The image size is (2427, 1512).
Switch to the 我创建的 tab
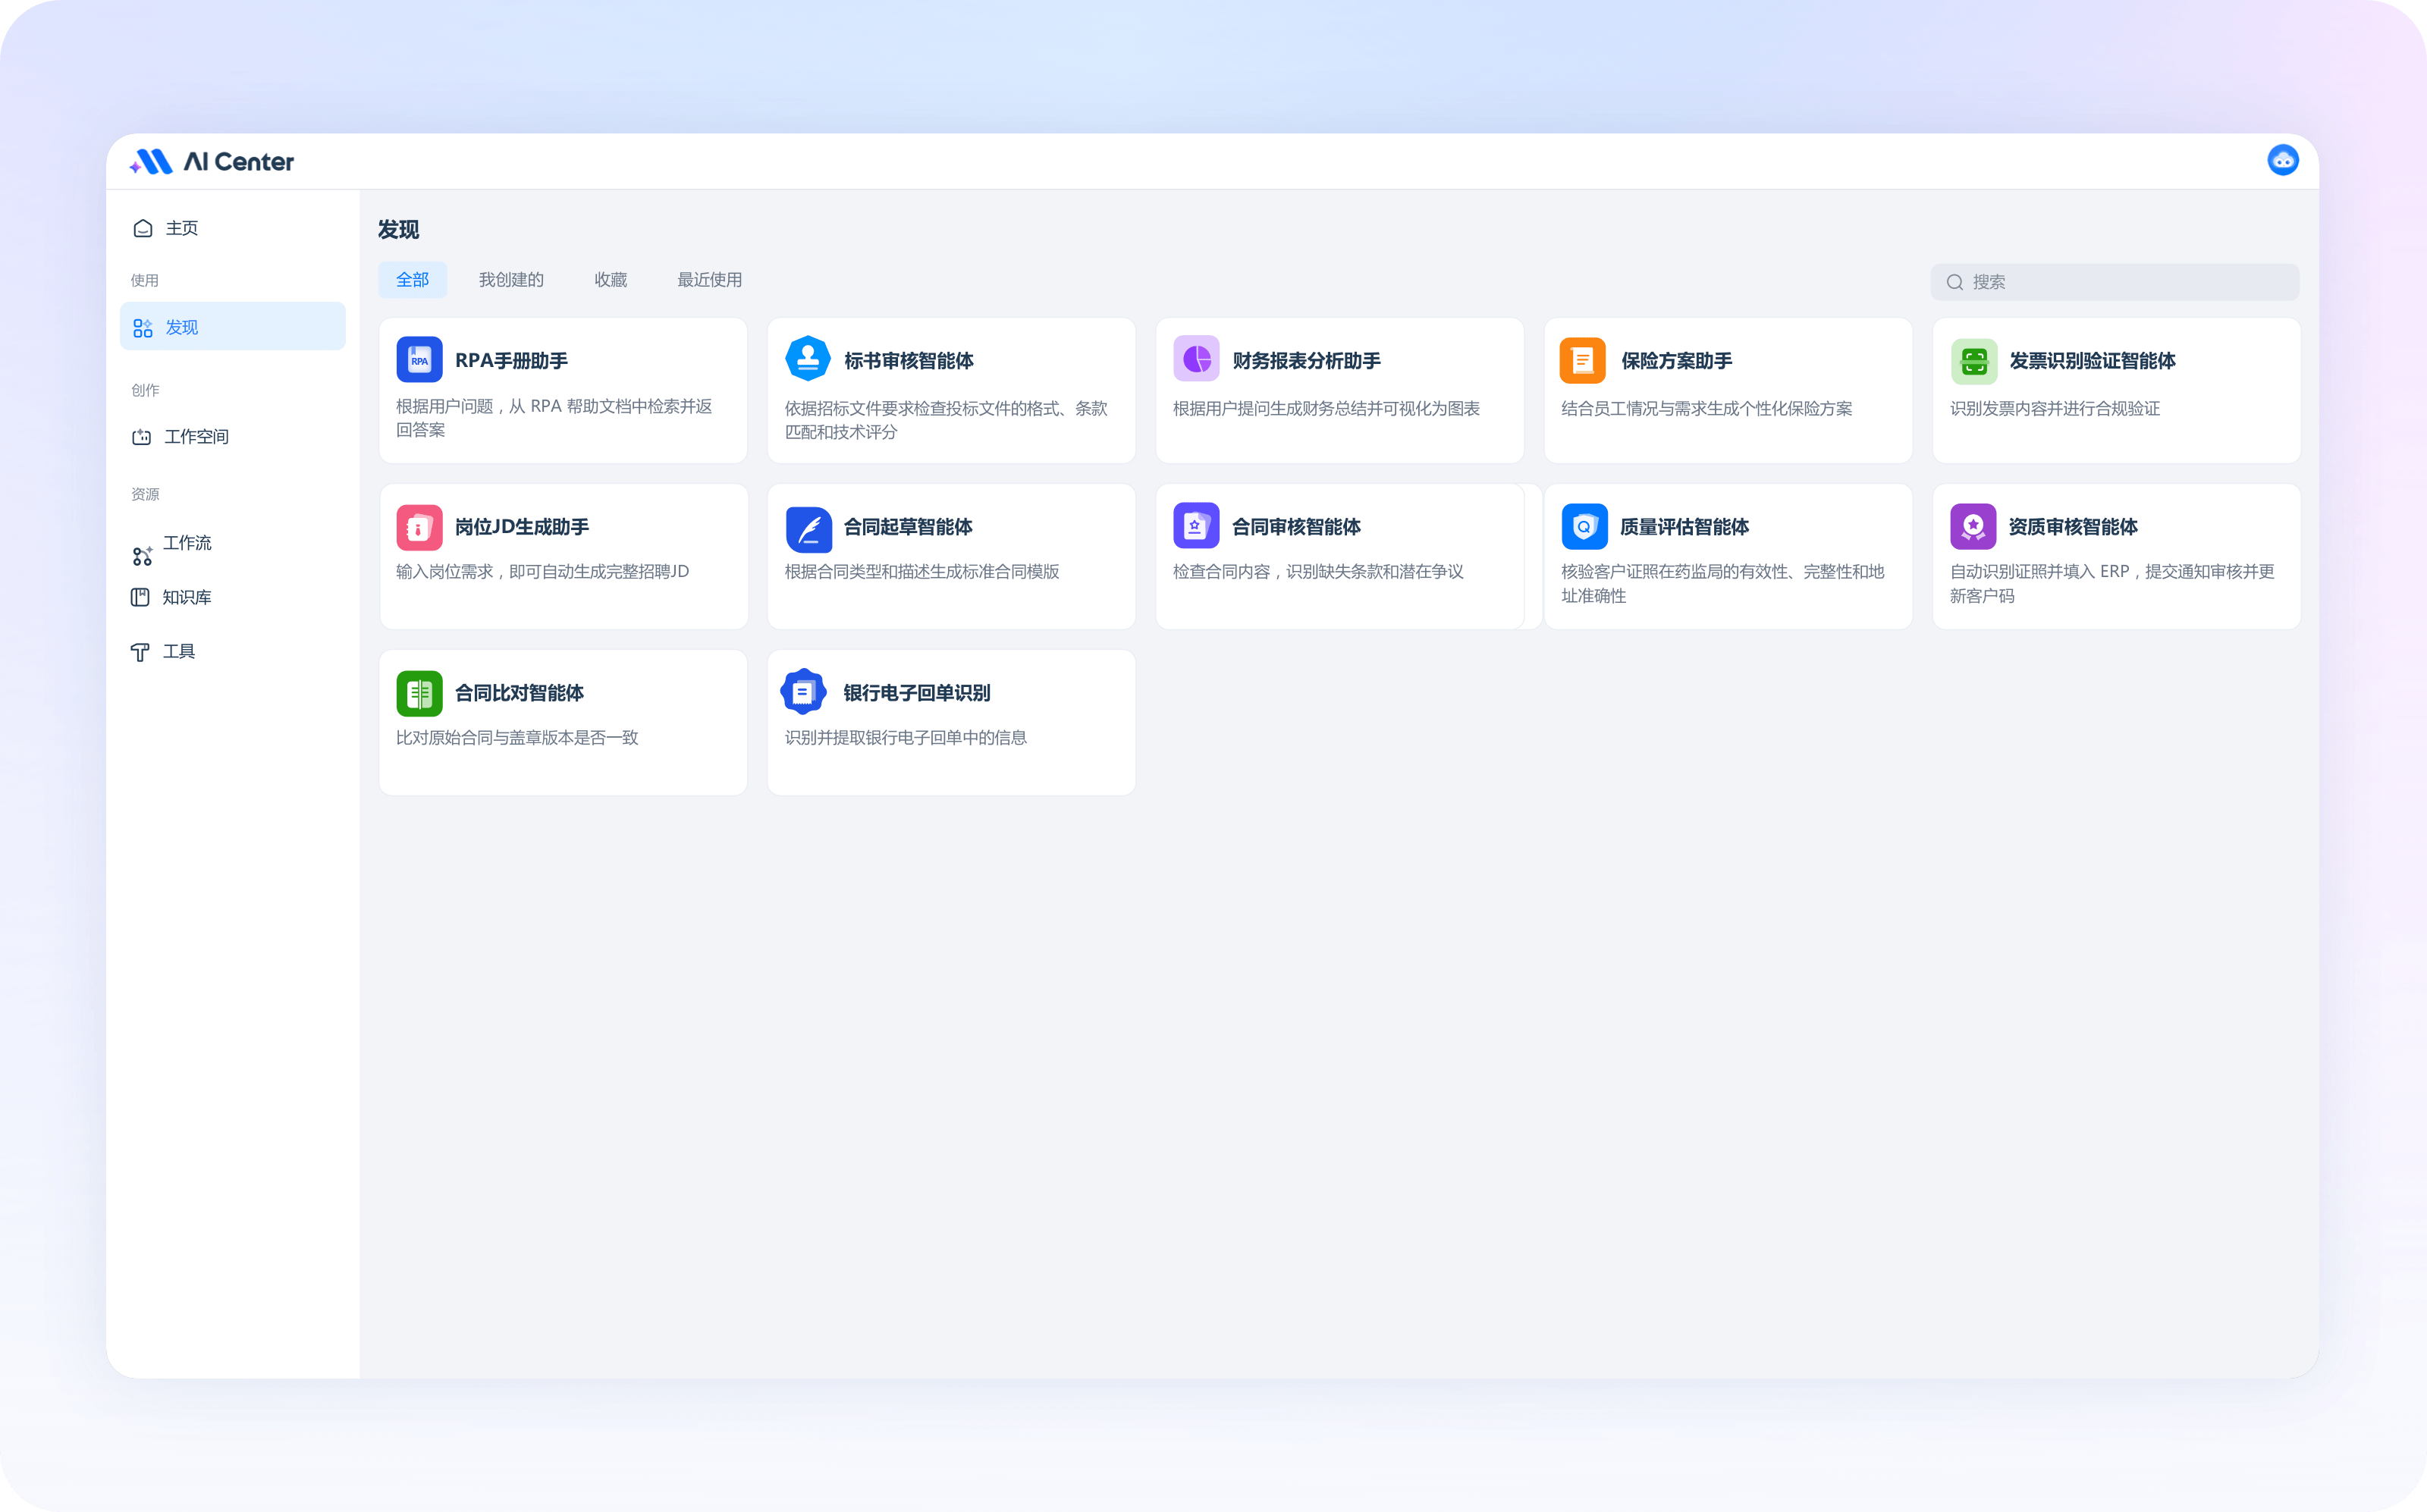510,280
